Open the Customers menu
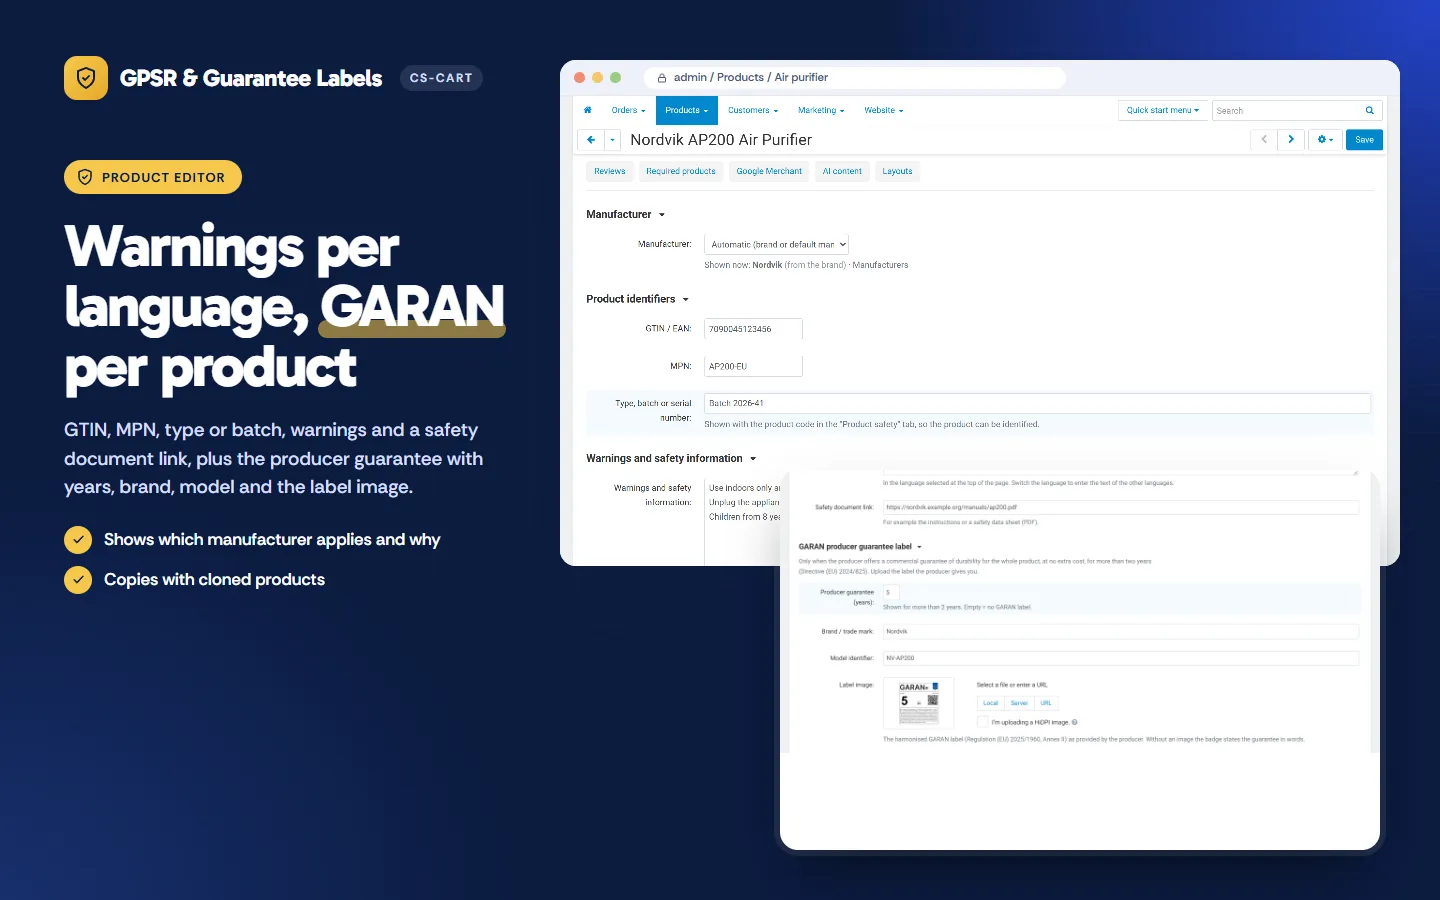The height and width of the screenshot is (900, 1440). [753, 110]
